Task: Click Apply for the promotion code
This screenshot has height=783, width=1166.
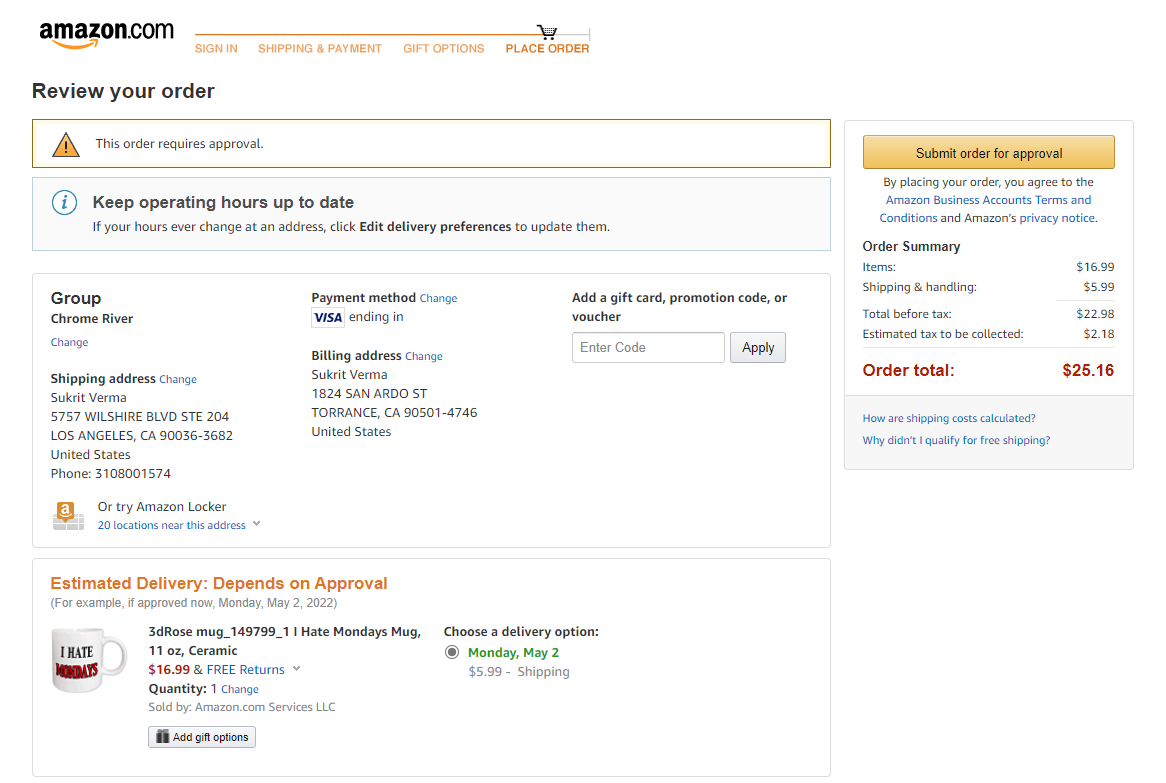Action: point(758,348)
